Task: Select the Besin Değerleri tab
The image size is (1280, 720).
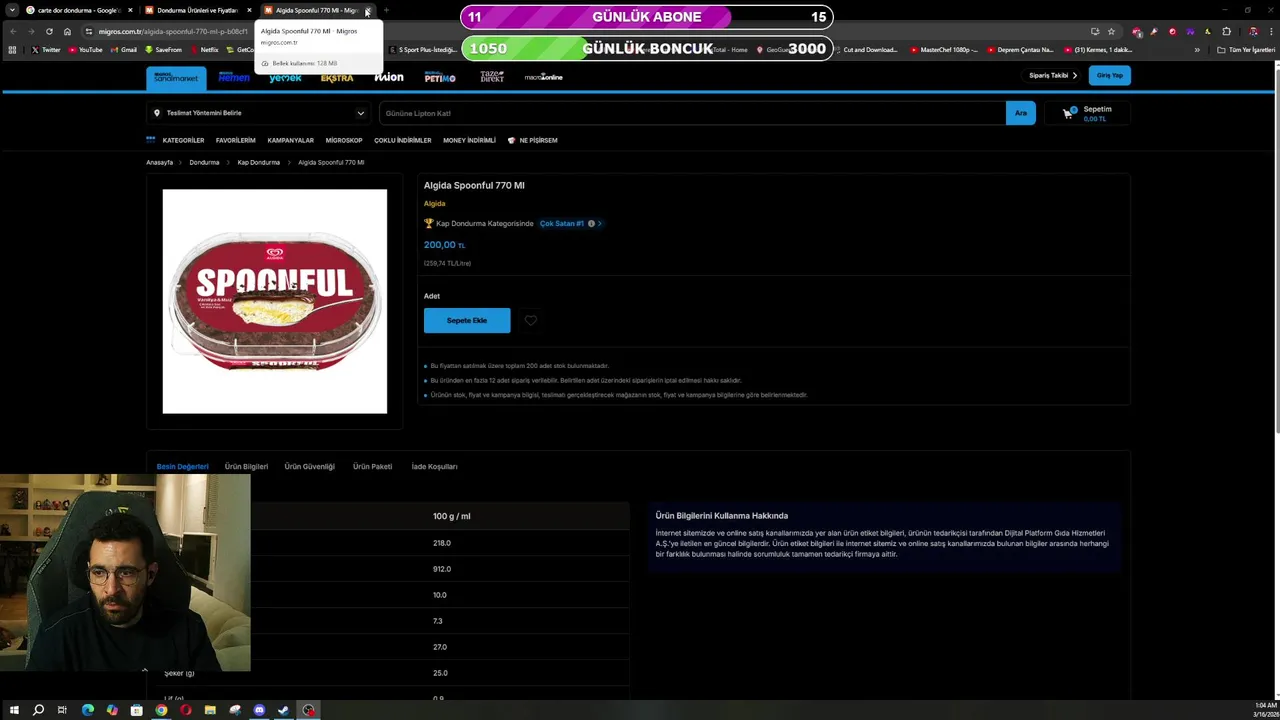Action: [x=182, y=466]
